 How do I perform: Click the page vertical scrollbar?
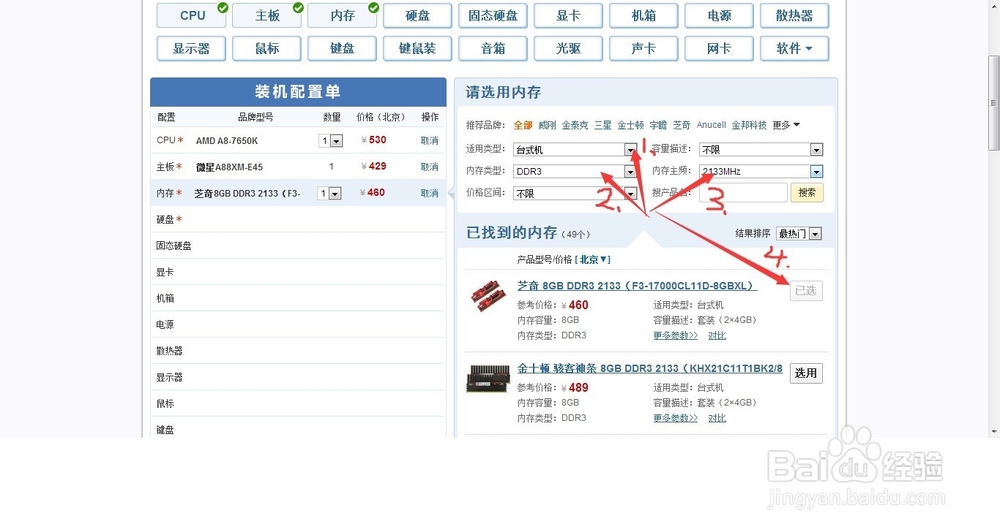click(994, 102)
